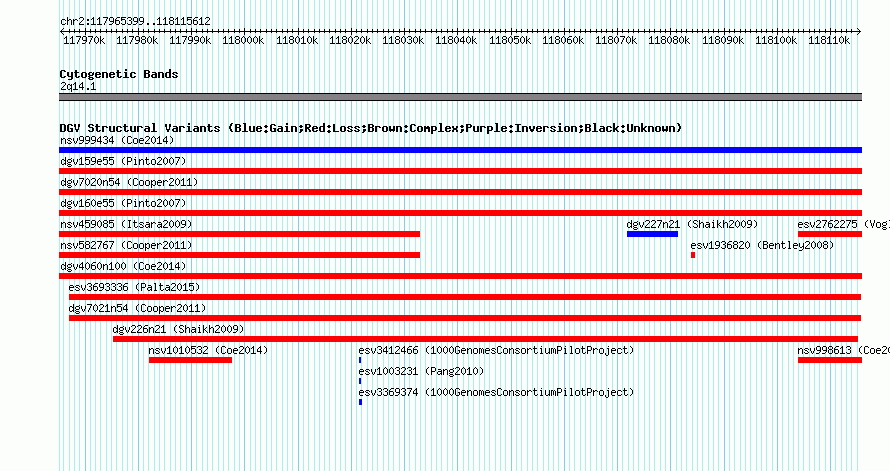Click the 118040k ruler position

point(456,40)
